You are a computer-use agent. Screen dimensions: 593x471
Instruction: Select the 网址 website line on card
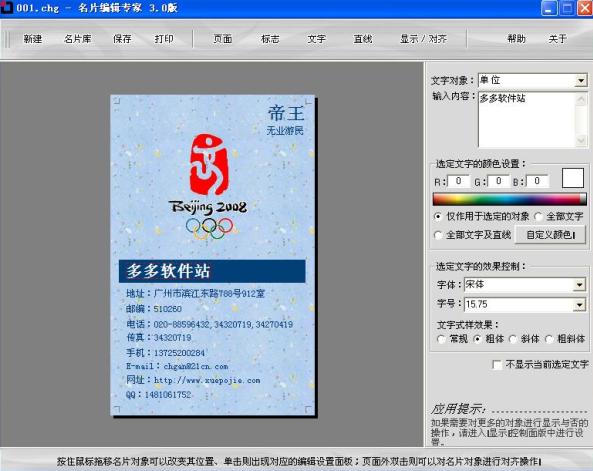[193, 380]
